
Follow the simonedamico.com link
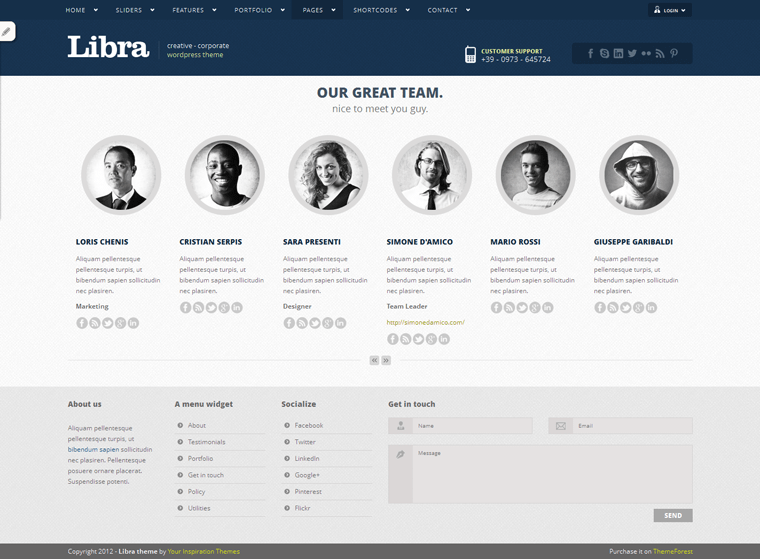tap(425, 322)
